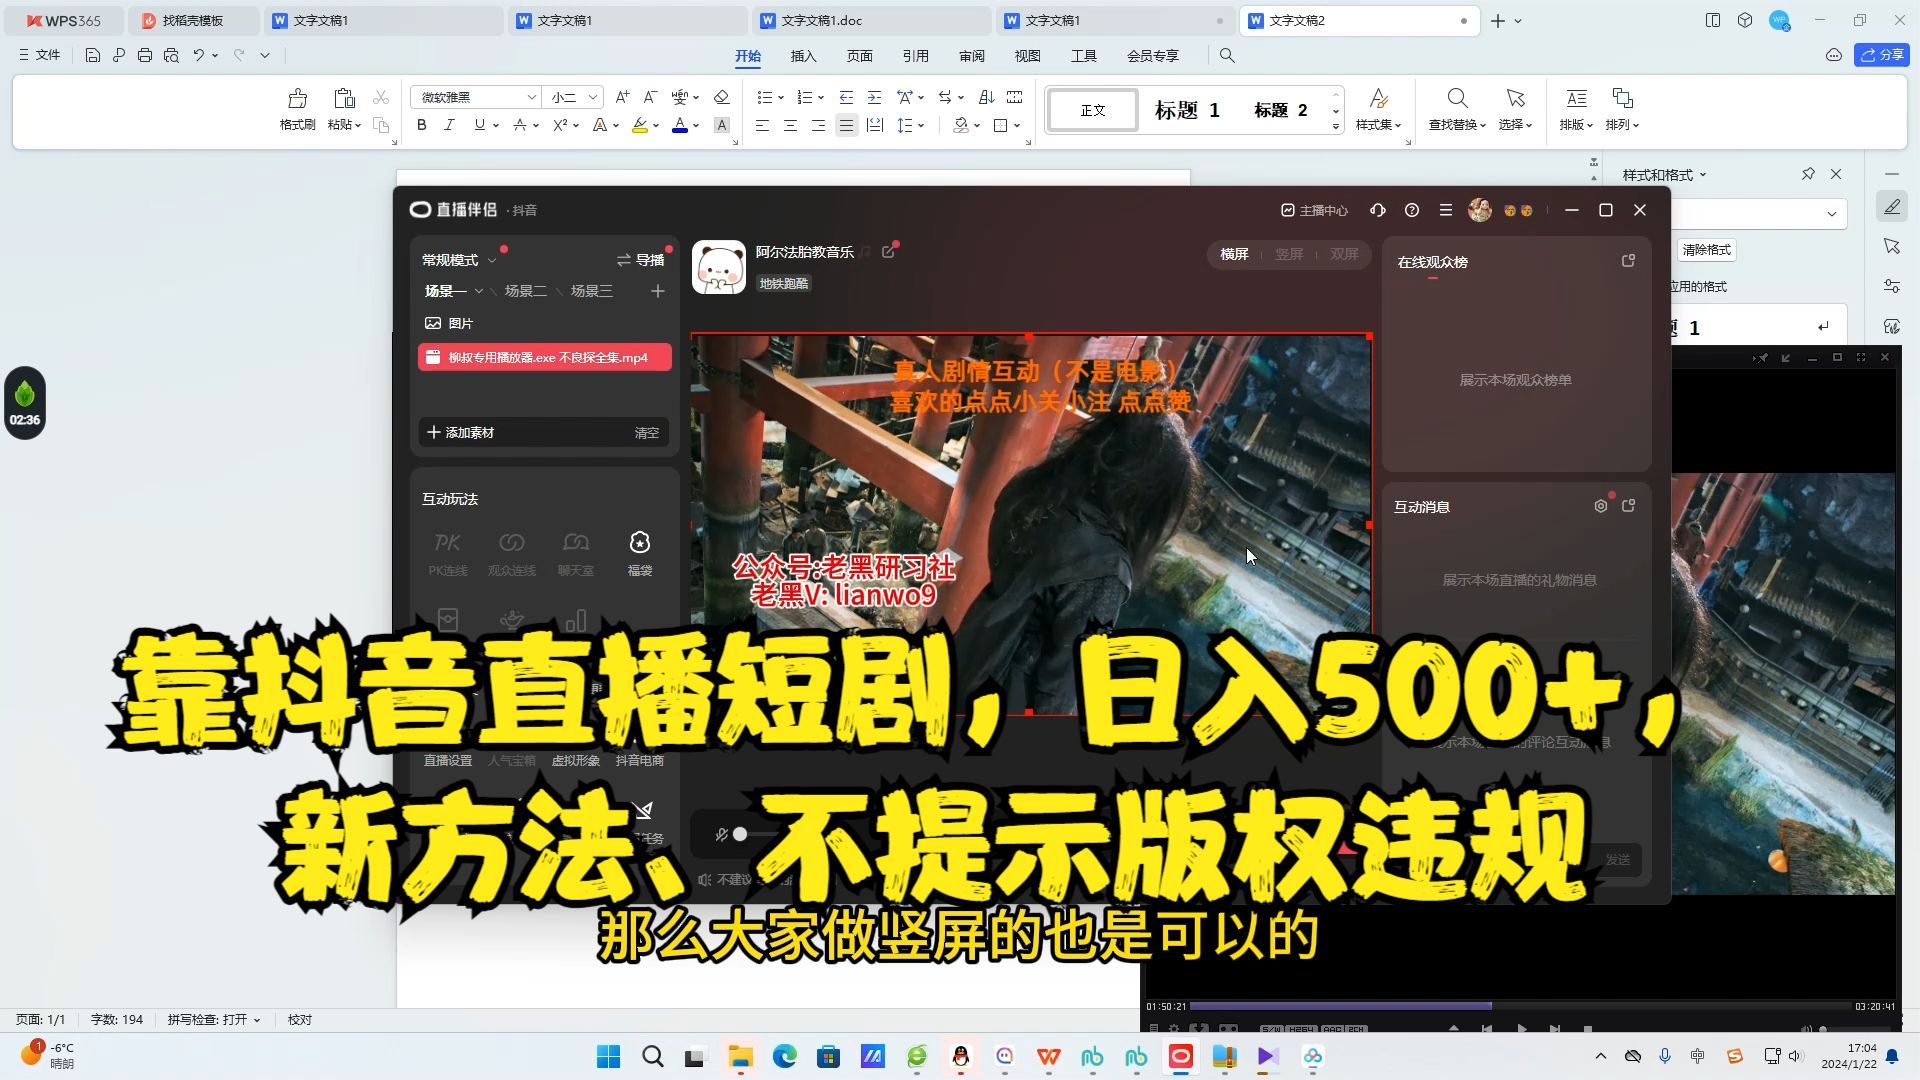
Task: Switch to the 引用 ribbon tab
Action: [915, 56]
